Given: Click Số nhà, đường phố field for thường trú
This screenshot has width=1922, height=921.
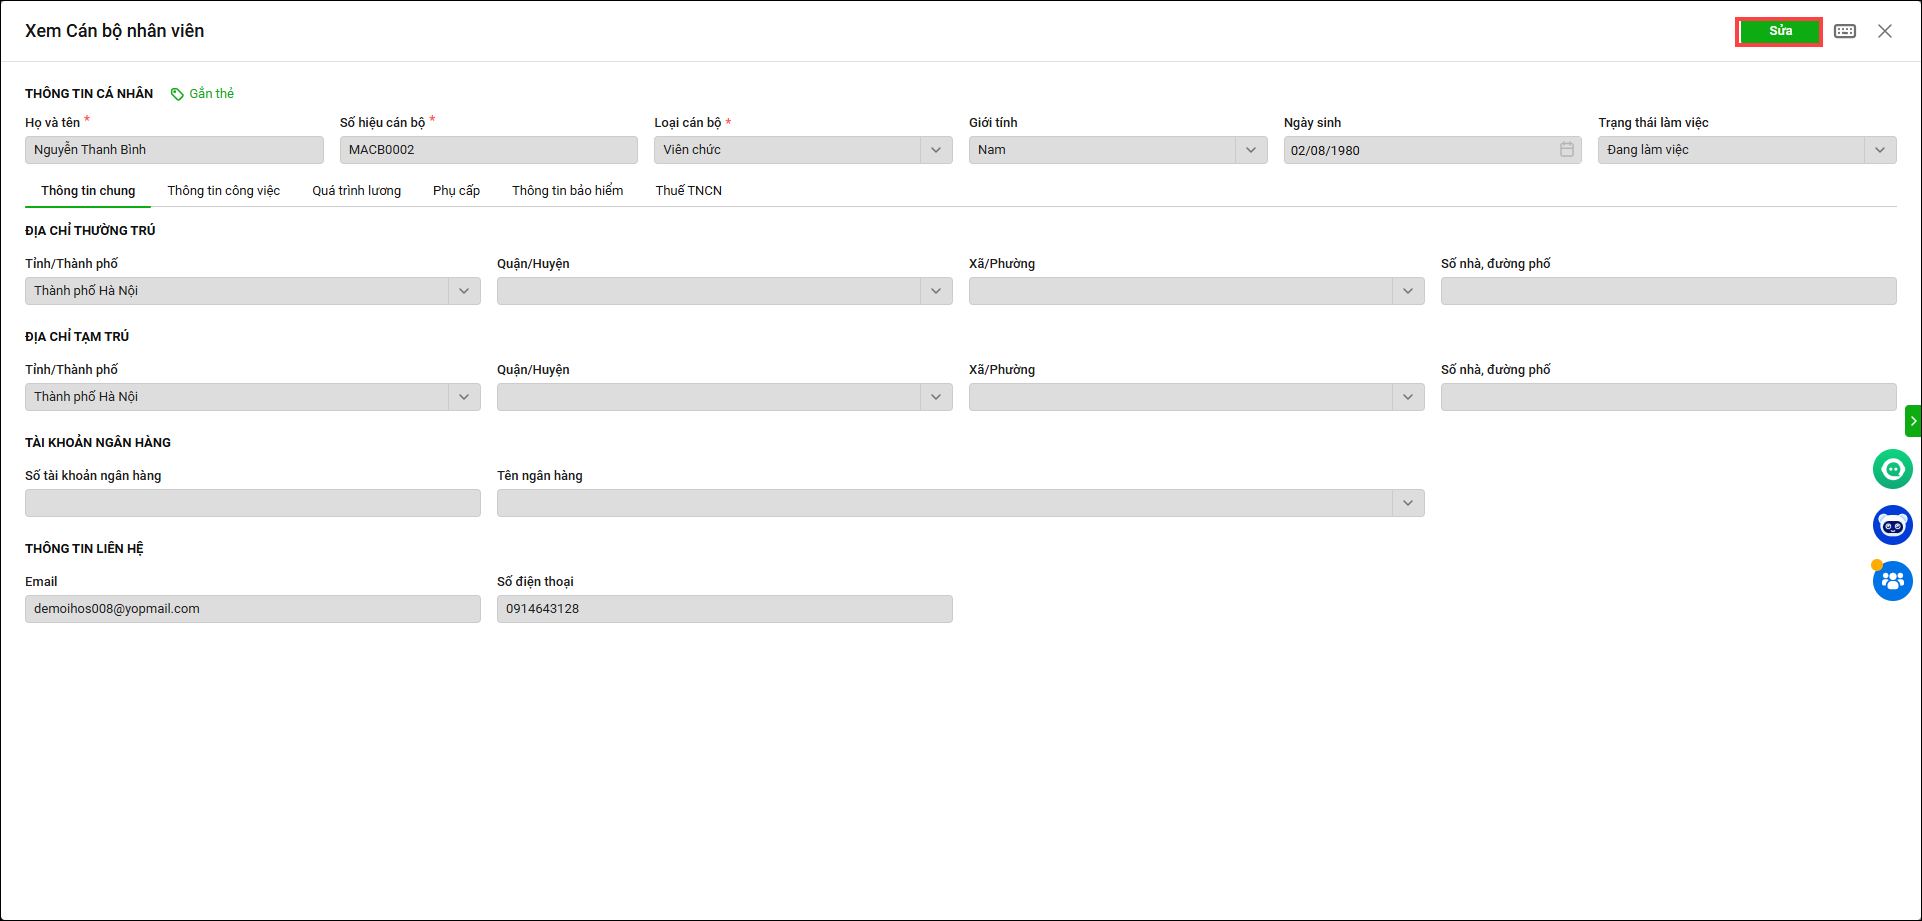Looking at the screenshot, I should [x=1669, y=291].
